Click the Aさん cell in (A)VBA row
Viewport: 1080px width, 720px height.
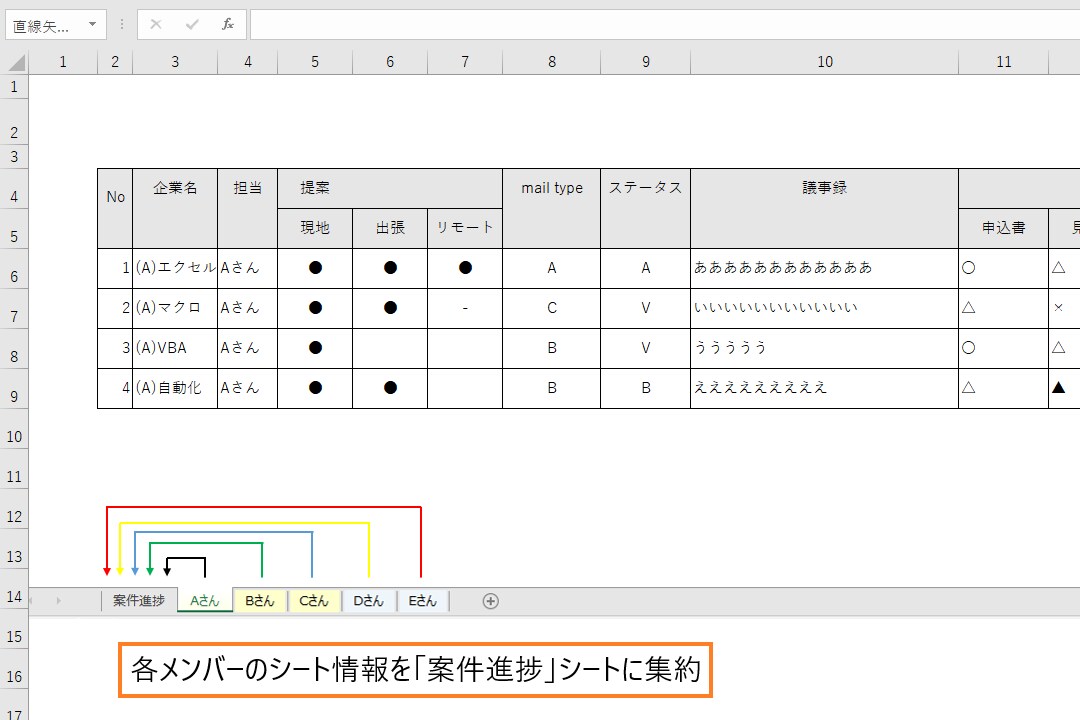247,348
